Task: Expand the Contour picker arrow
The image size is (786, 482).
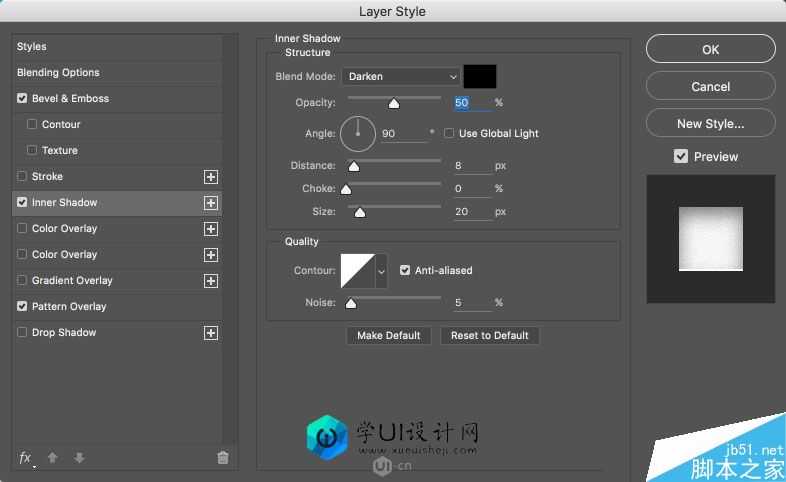Action: 381,270
